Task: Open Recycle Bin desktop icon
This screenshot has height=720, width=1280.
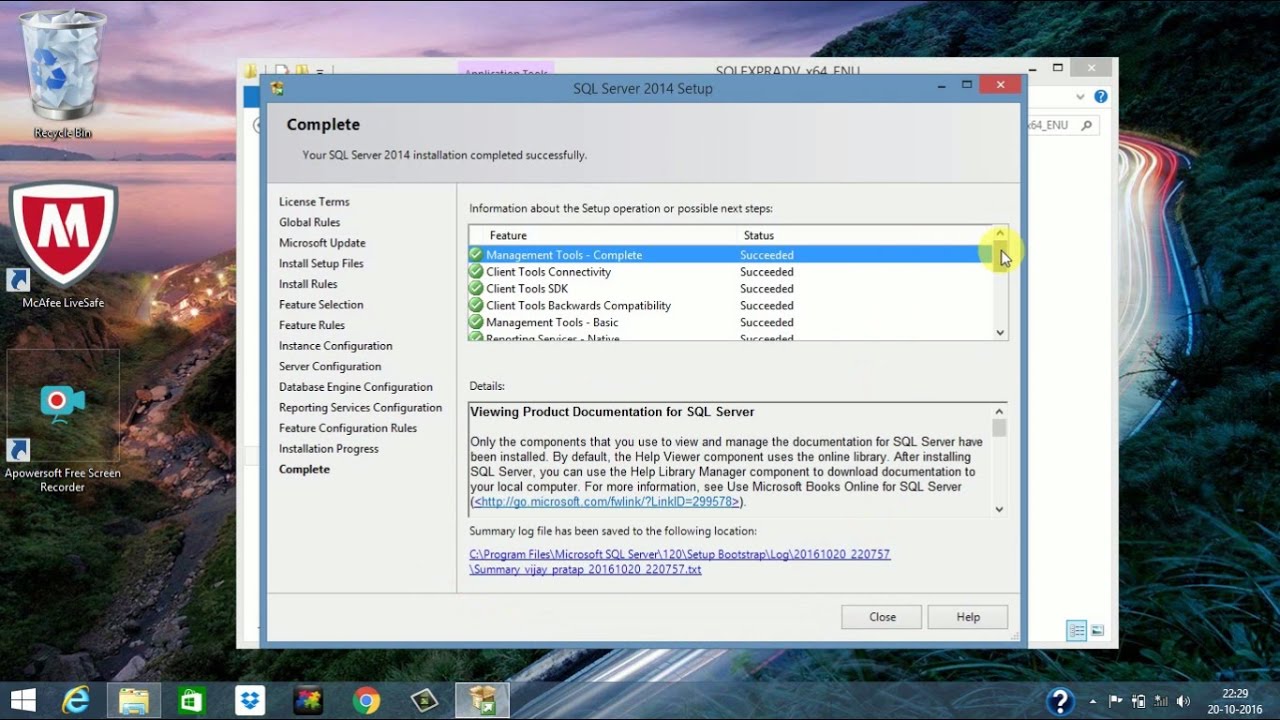Action: coord(62,75)
